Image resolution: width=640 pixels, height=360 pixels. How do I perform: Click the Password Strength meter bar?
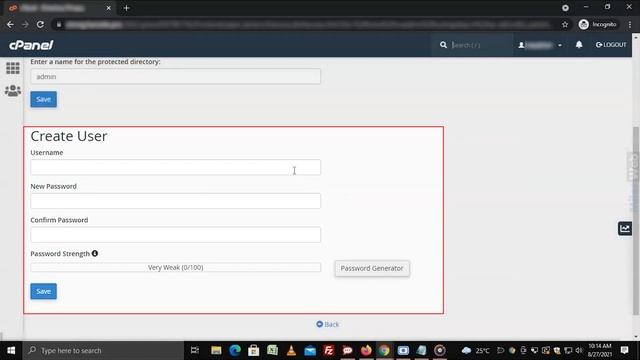point(176,267)
